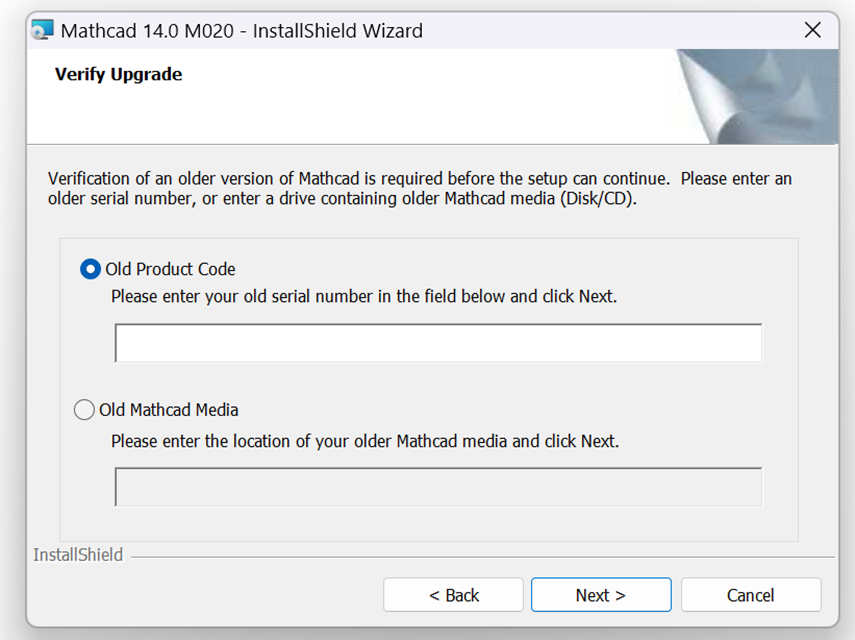The width and height of the screenshot is (855, 640).
Task: Select the Old Mathcad Media radio button
Action: (x=84, y=409)
